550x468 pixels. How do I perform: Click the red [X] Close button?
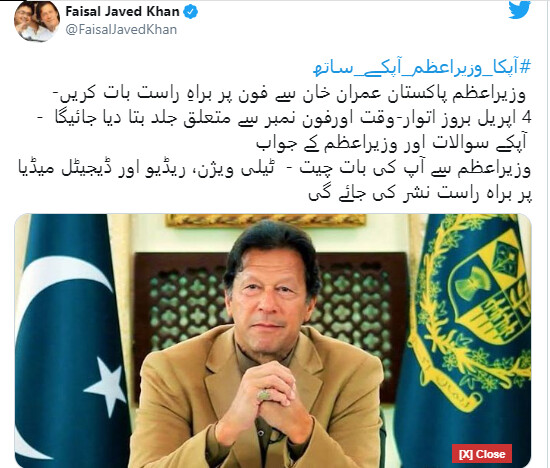482,454
